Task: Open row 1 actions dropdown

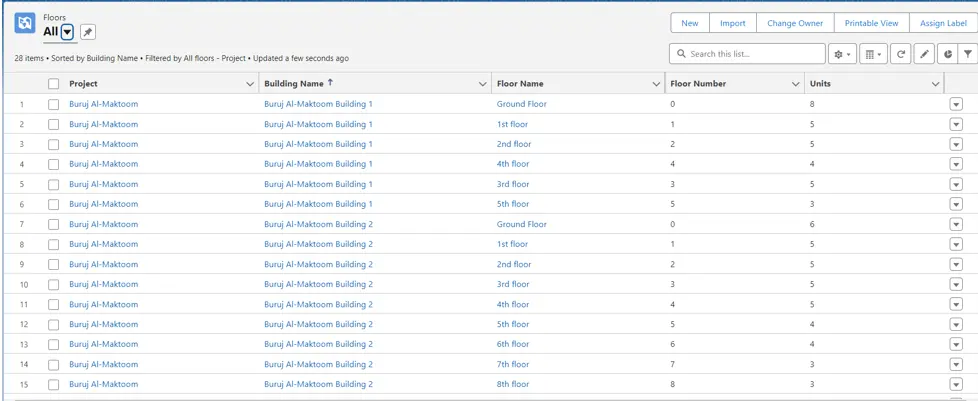Action: click(956, 104)
